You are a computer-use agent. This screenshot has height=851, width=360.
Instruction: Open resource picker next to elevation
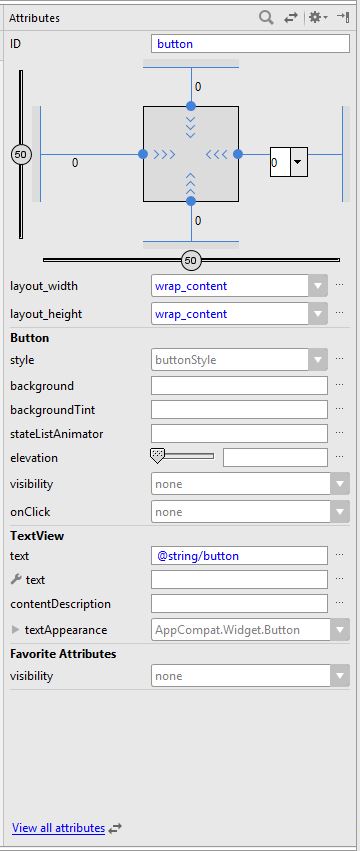[339, 457]
